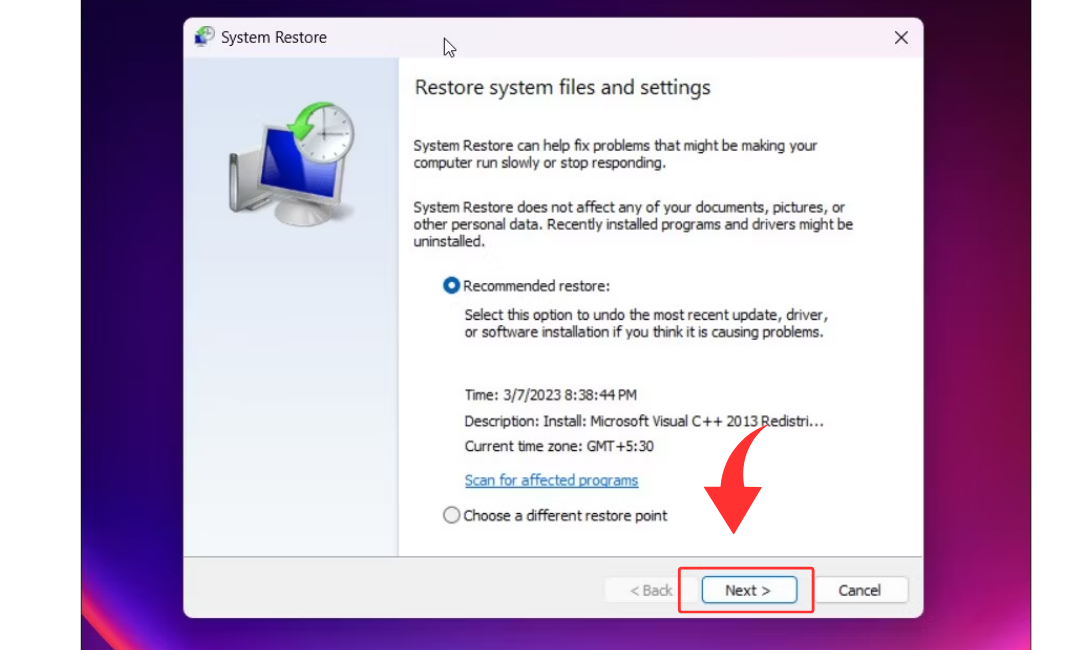The image size is (1080, 650).
Task: Click the System Restore title bar icon
Action: coord(205,38)
